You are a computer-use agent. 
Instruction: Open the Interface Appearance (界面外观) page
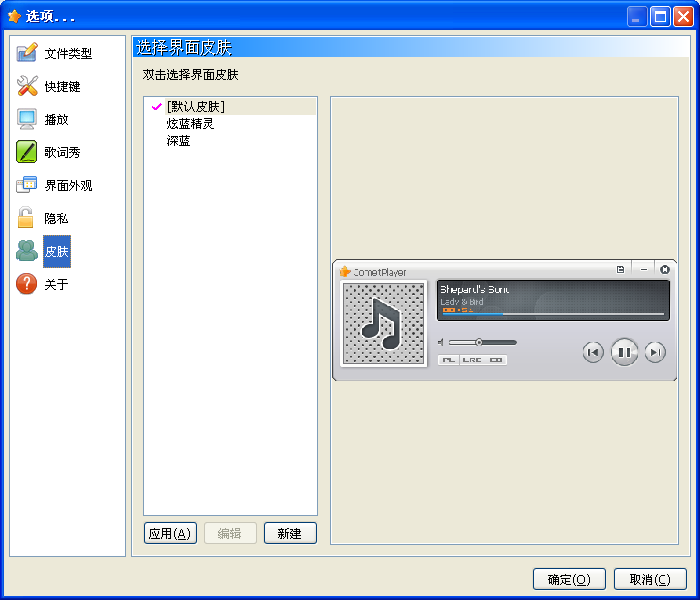pos(67,186)
